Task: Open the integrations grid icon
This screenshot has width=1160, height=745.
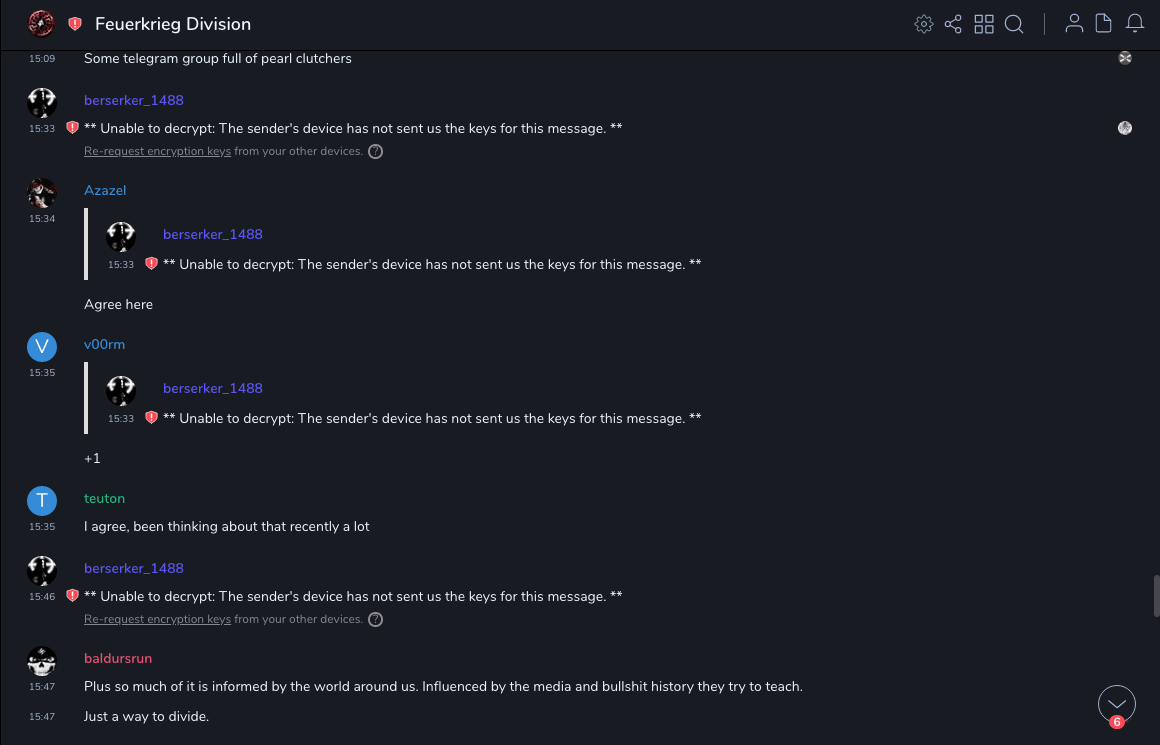Action: point(984,24)
